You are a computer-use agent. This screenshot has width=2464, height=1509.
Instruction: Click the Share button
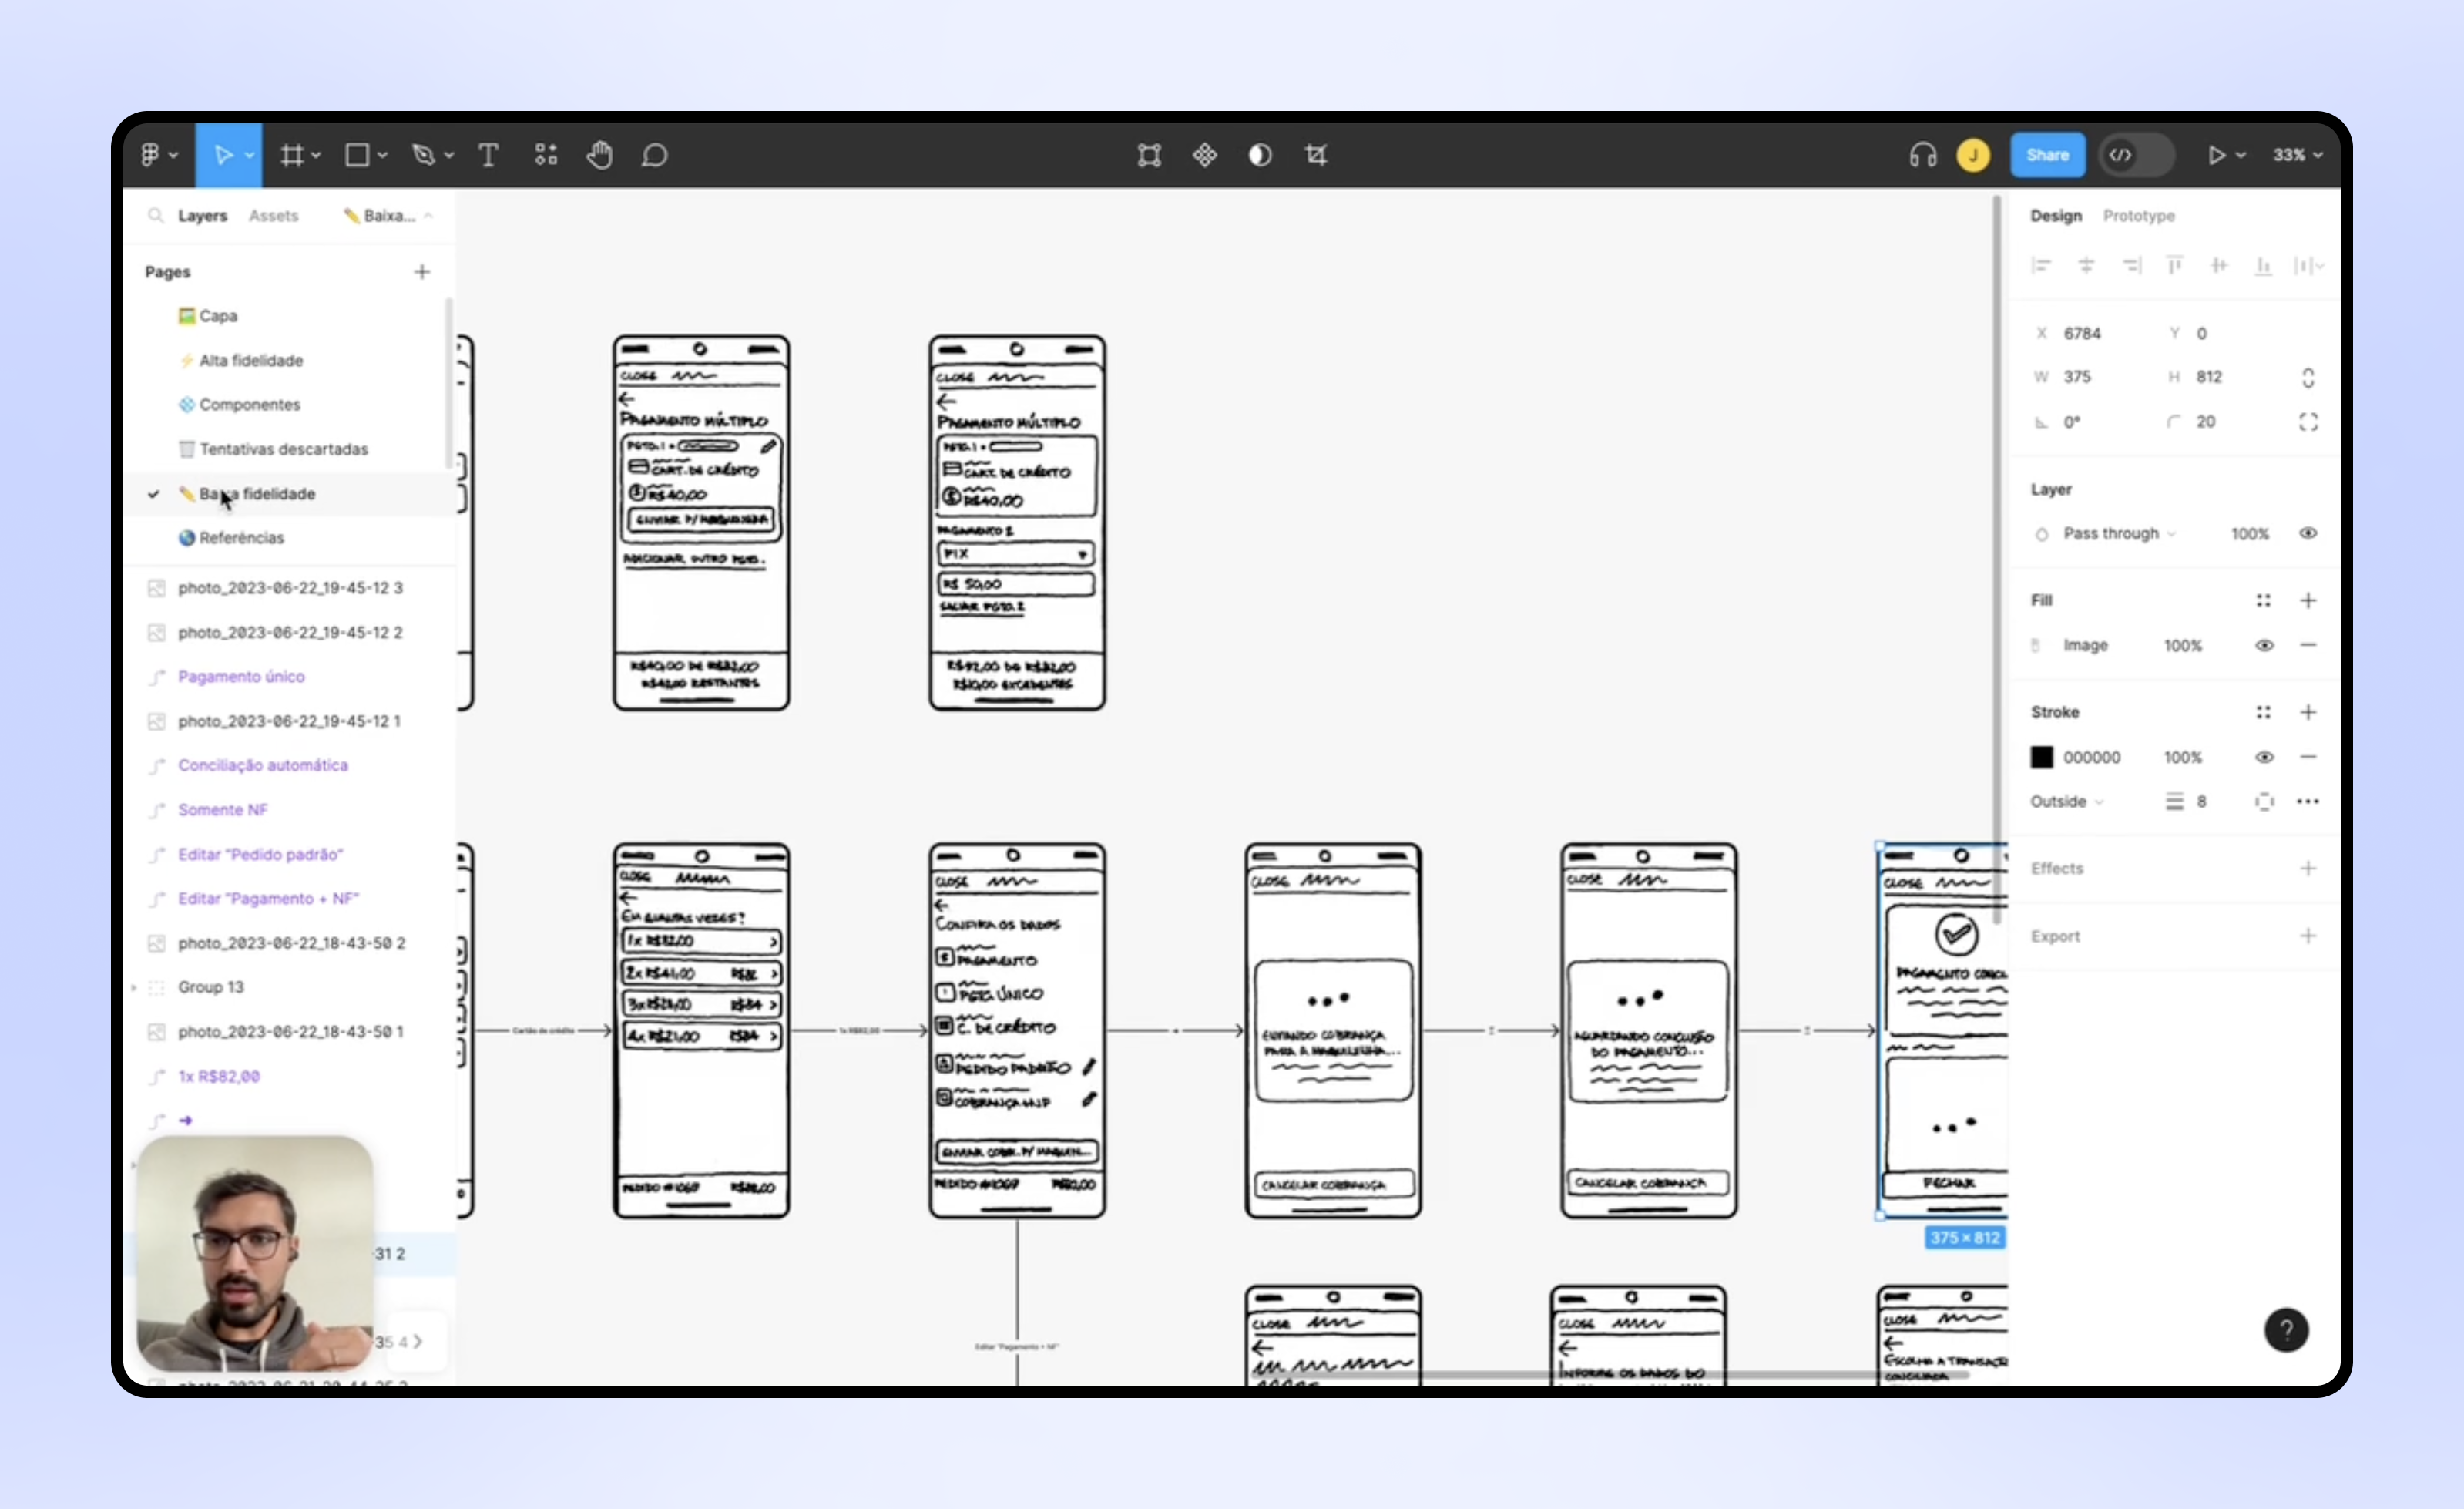2047,154
